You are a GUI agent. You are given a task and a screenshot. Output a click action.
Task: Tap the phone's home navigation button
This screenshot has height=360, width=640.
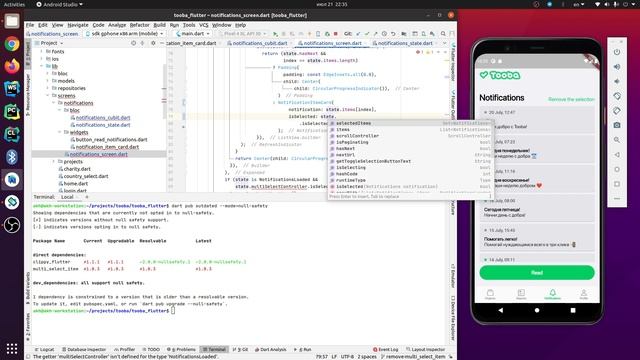[537, 310]
